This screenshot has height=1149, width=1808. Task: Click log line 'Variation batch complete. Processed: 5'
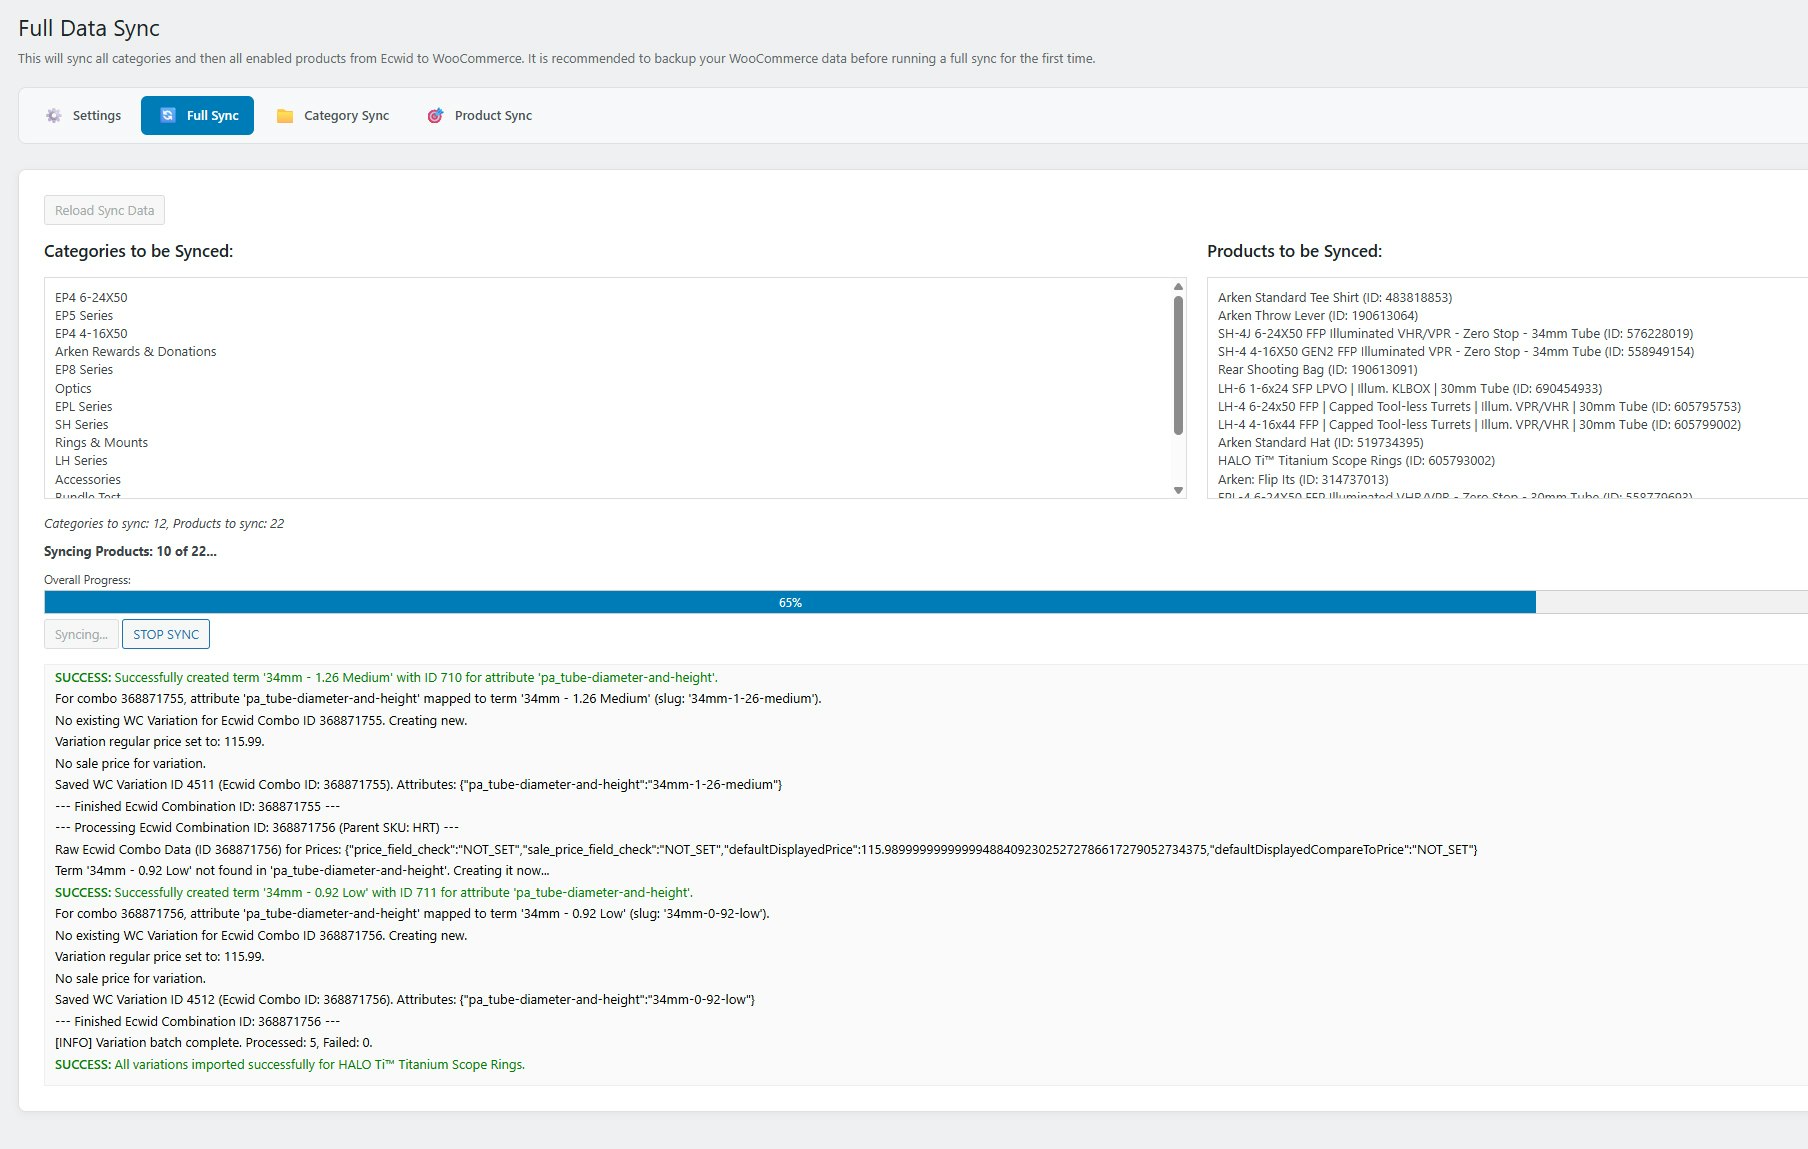214,1042
